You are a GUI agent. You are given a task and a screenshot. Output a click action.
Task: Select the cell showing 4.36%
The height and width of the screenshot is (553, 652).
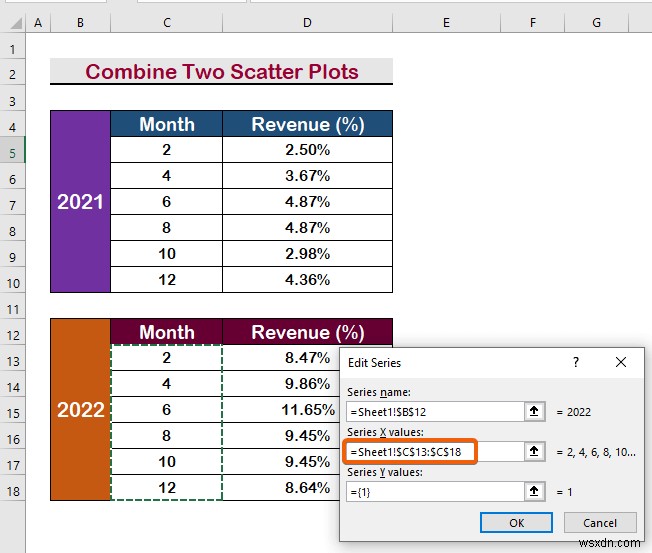(x=307, y=279)
